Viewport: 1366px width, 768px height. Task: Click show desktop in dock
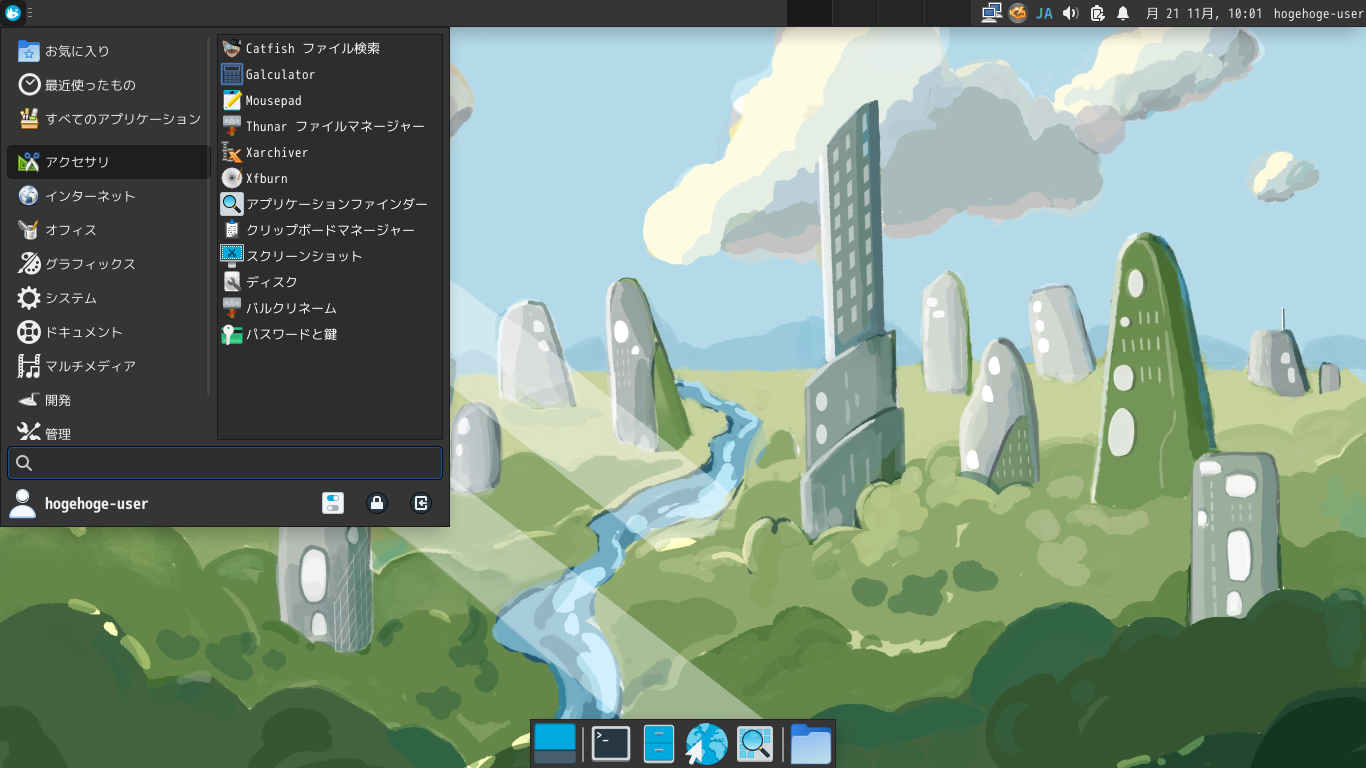coord(555,743)
